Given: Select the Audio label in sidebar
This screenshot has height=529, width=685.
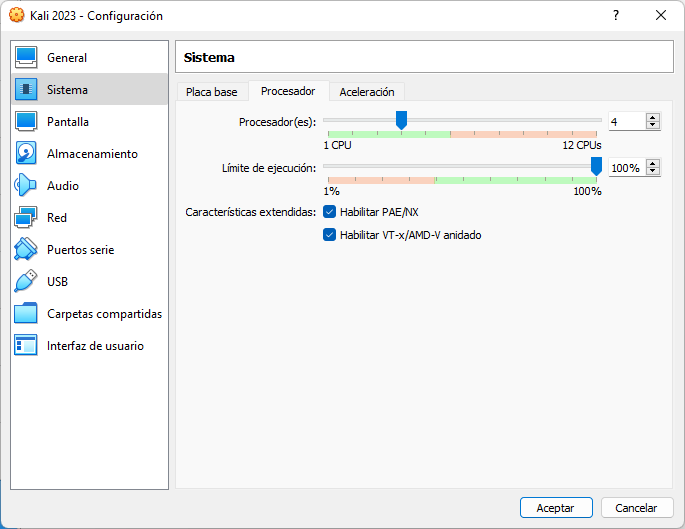Looking at the screenshot, I should tap(63, 186).
